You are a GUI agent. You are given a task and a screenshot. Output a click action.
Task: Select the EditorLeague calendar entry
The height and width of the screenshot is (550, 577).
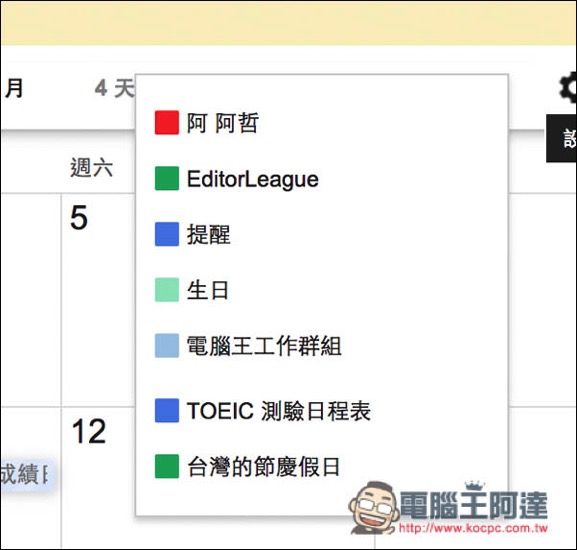(x=252, y=179)
